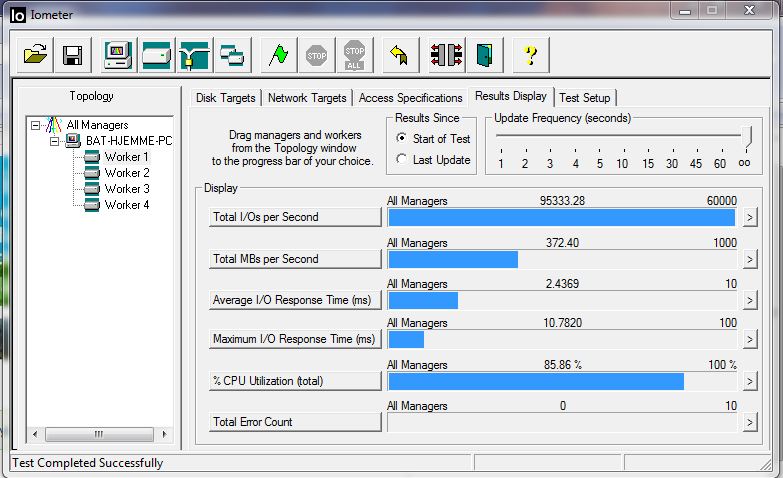Open details arrow for Total I/Os per Second
The height and width of the screenshot is (478, 783).
750,217
